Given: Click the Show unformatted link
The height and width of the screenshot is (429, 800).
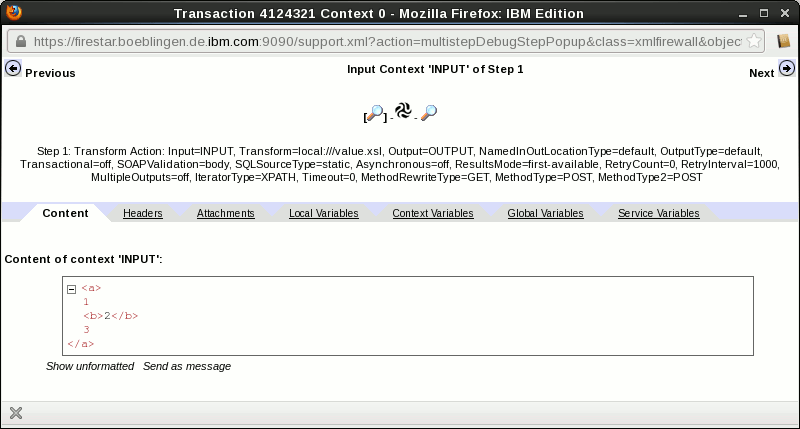Looking at the screenshot, I should click(x=90, y=366).
